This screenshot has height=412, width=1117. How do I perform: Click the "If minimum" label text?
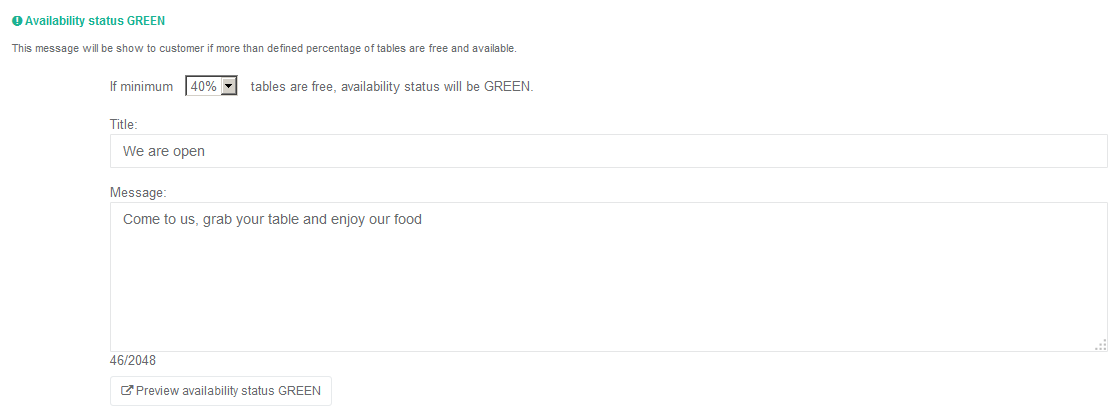click(141, 86)
